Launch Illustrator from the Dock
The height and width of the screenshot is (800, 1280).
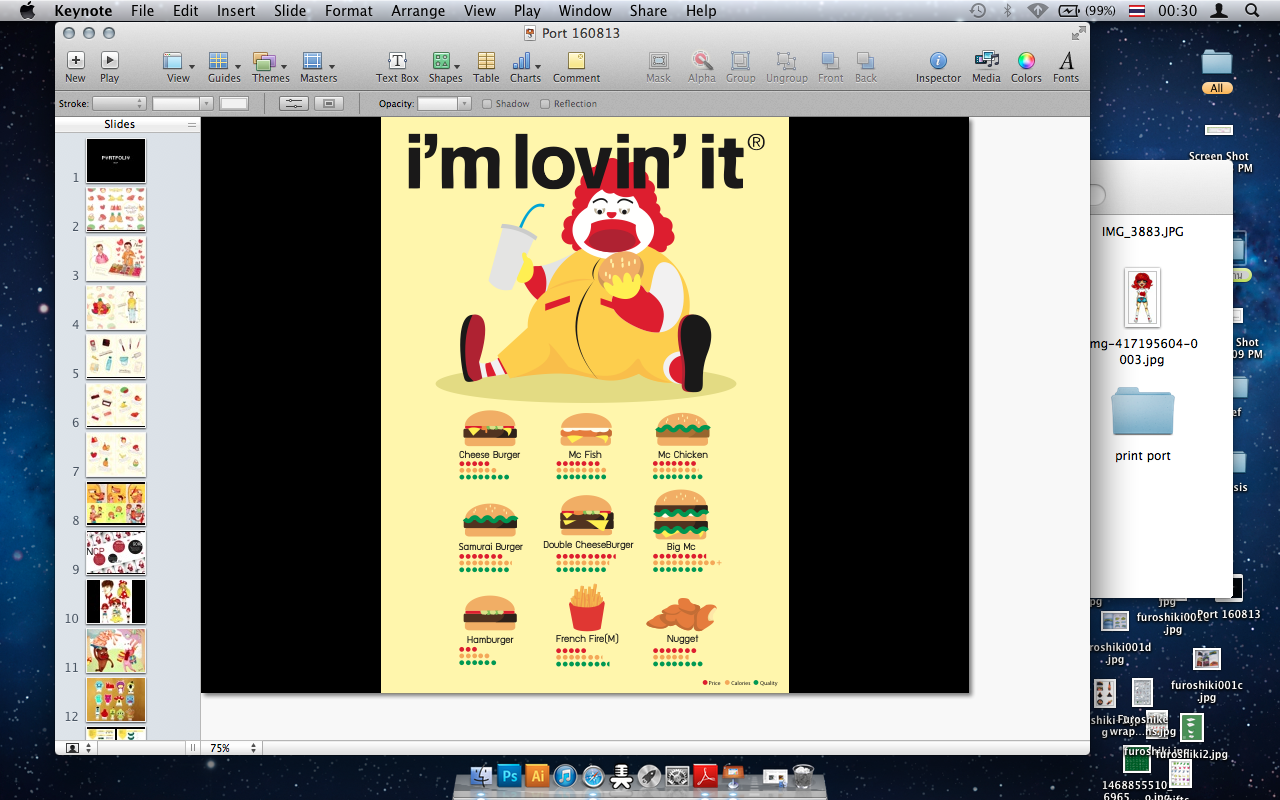click(x=537, y=775)
